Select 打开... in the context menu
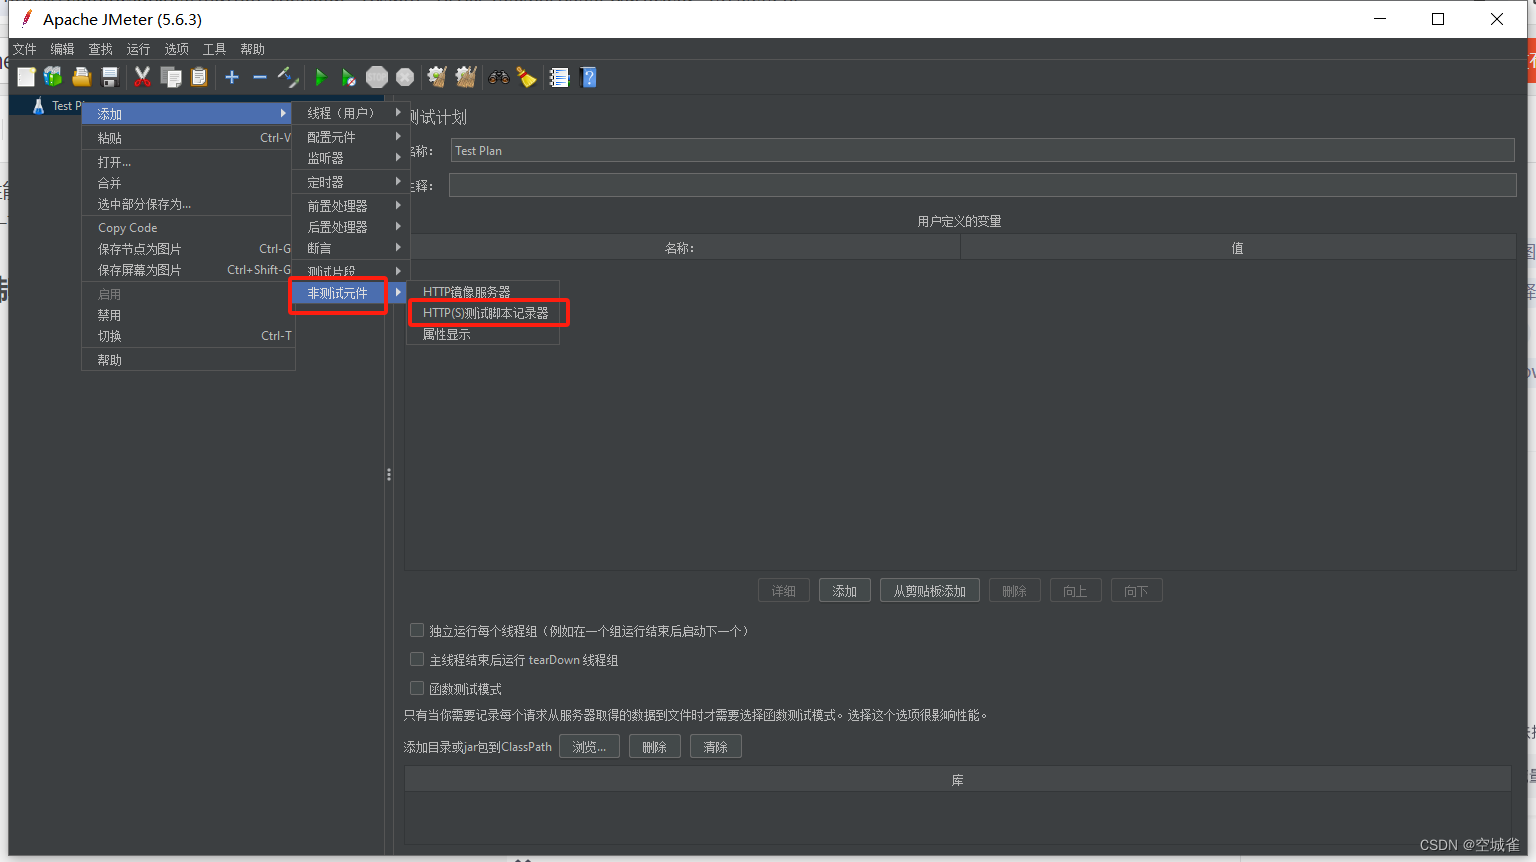Screen dimensions: 1536x862 tap(188, 162)
